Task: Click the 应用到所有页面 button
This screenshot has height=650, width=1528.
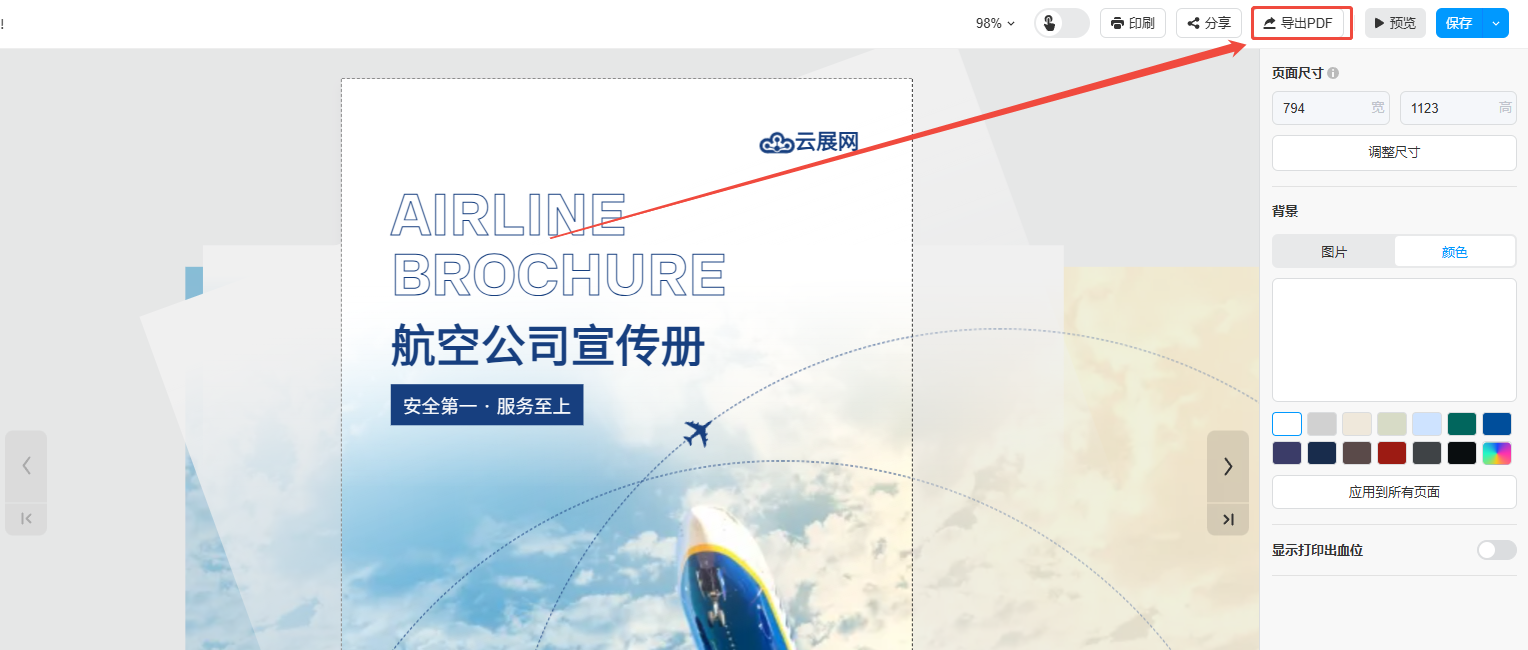Action: [x=1394, y=492]
